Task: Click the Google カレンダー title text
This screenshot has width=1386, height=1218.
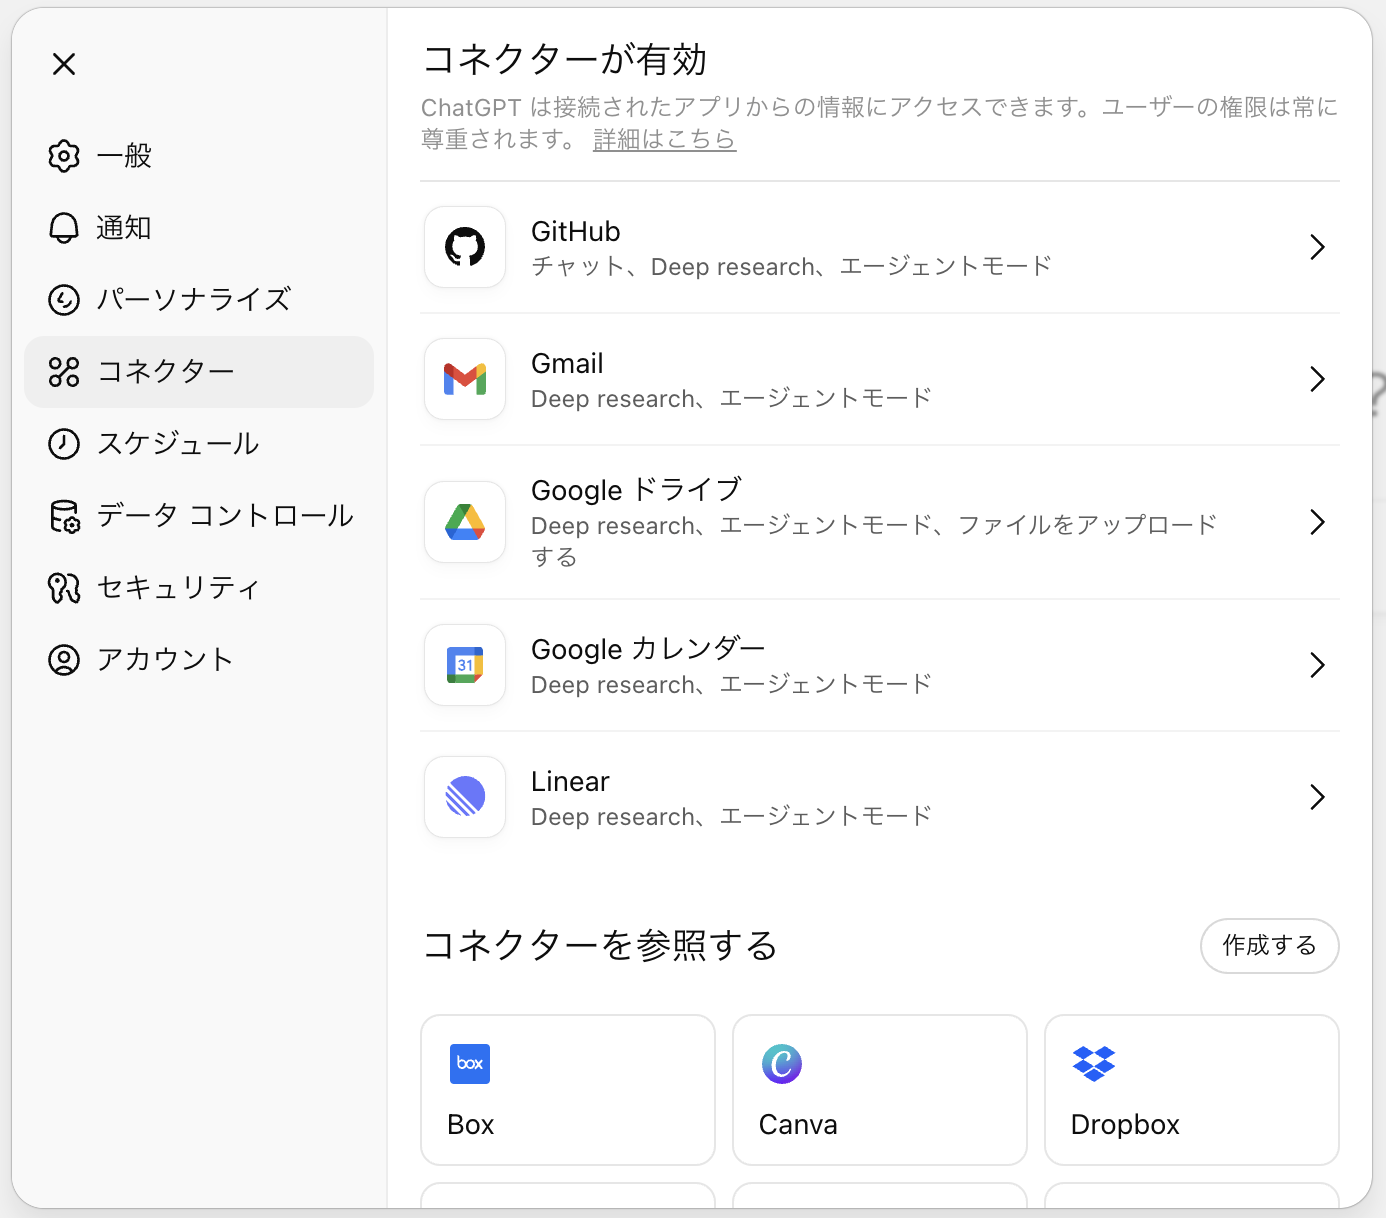Action: point(648,649)
